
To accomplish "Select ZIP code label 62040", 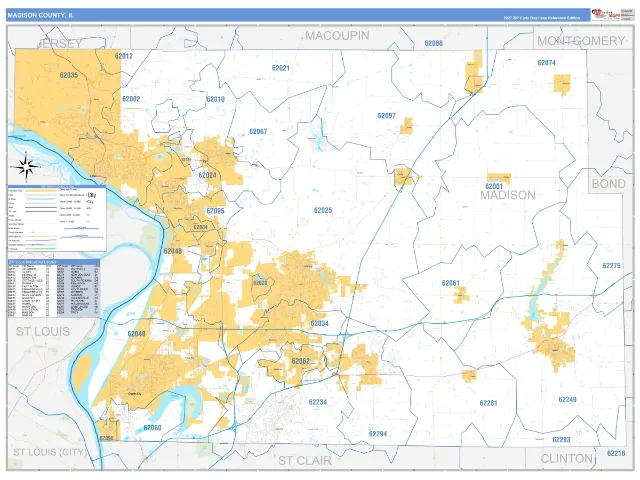I will (136, 334).
